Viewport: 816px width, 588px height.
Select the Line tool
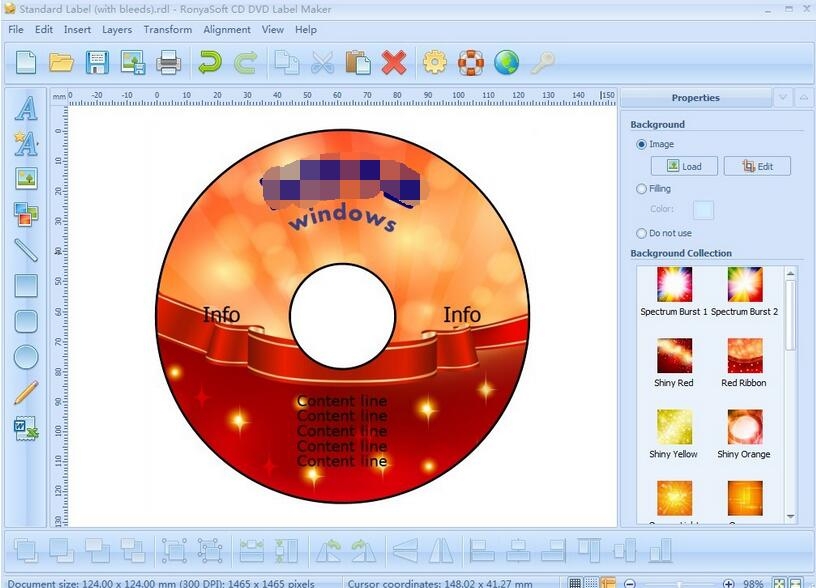click(26, 250)
